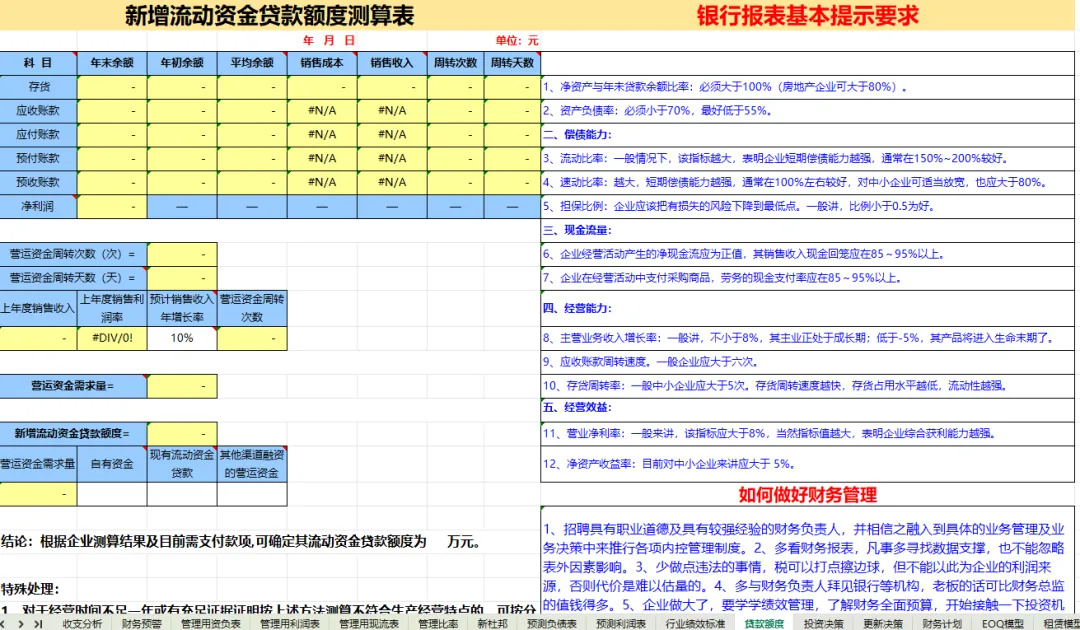Open the EOQ模型 sheet tab

pyautogui.click(x=1002, y=623)
